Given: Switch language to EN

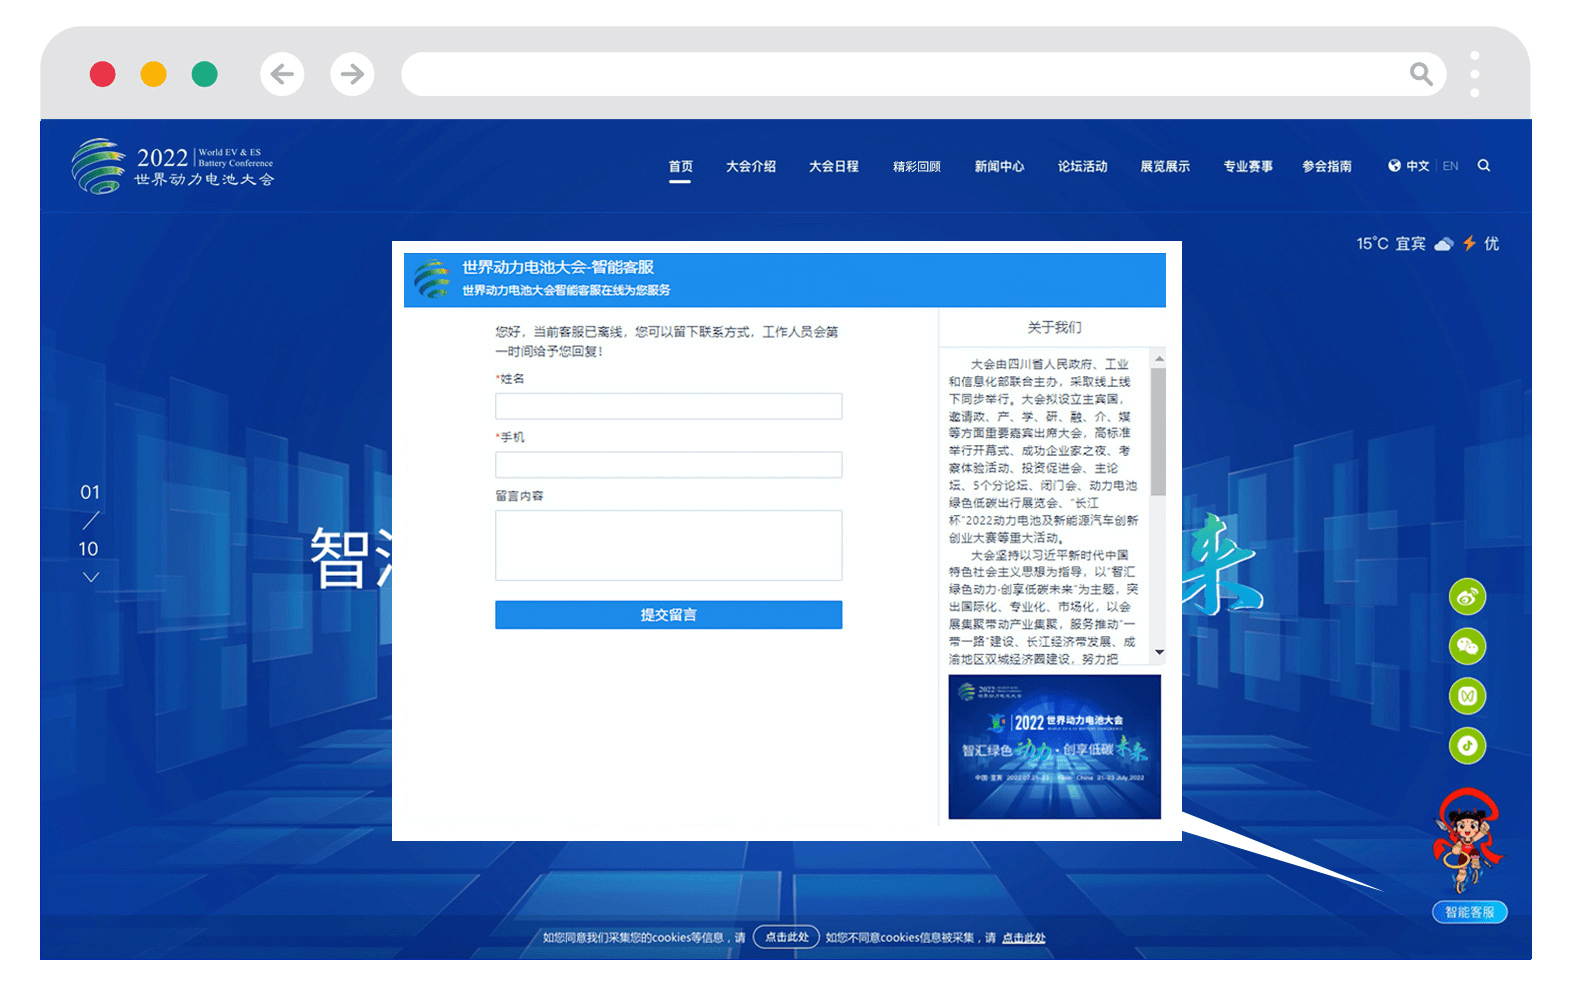Looking at the screenshot, I should pyautogui.click(x=1450, y=166).
